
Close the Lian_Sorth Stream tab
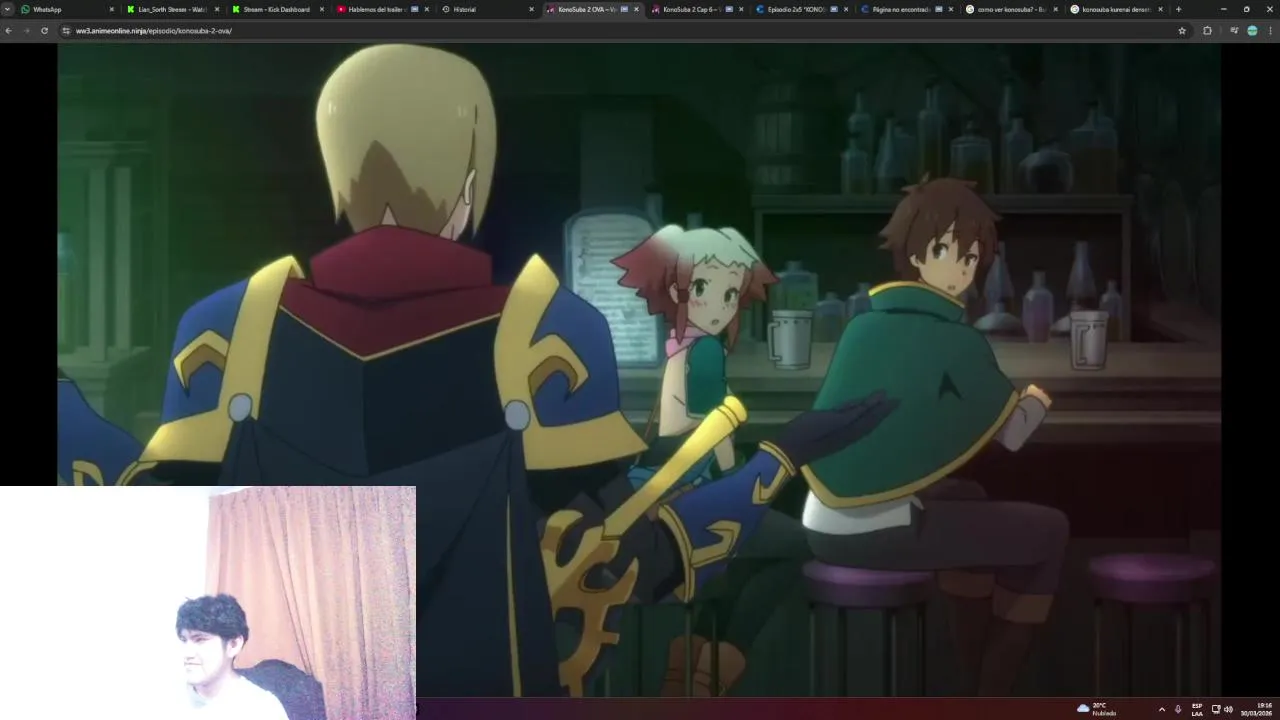[x=217, y=9]
